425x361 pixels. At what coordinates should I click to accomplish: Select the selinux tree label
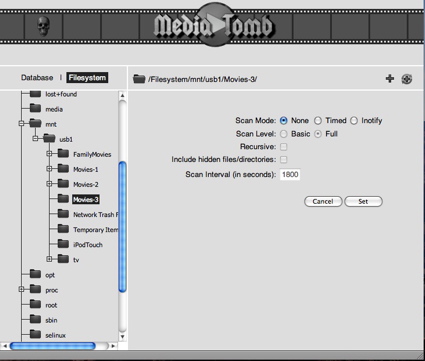tap(55, 335)
